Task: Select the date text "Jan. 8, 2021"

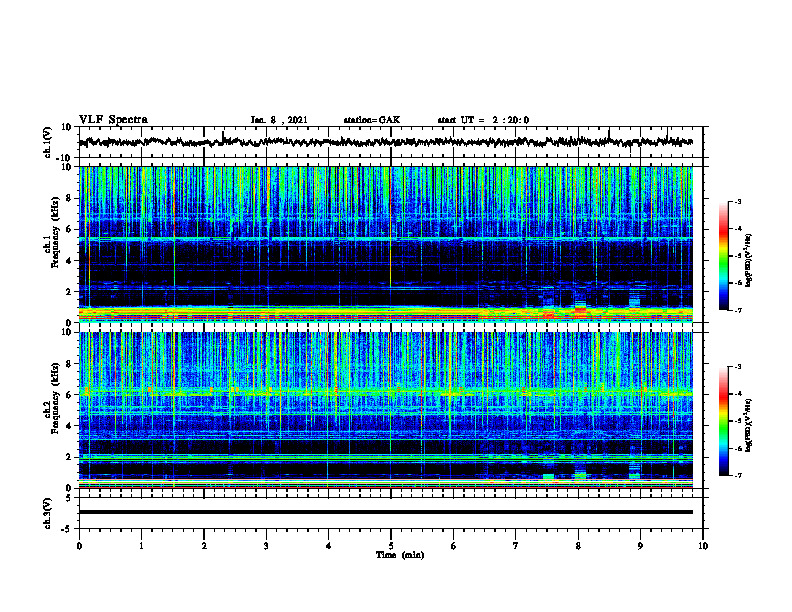Action: [279, 120]
